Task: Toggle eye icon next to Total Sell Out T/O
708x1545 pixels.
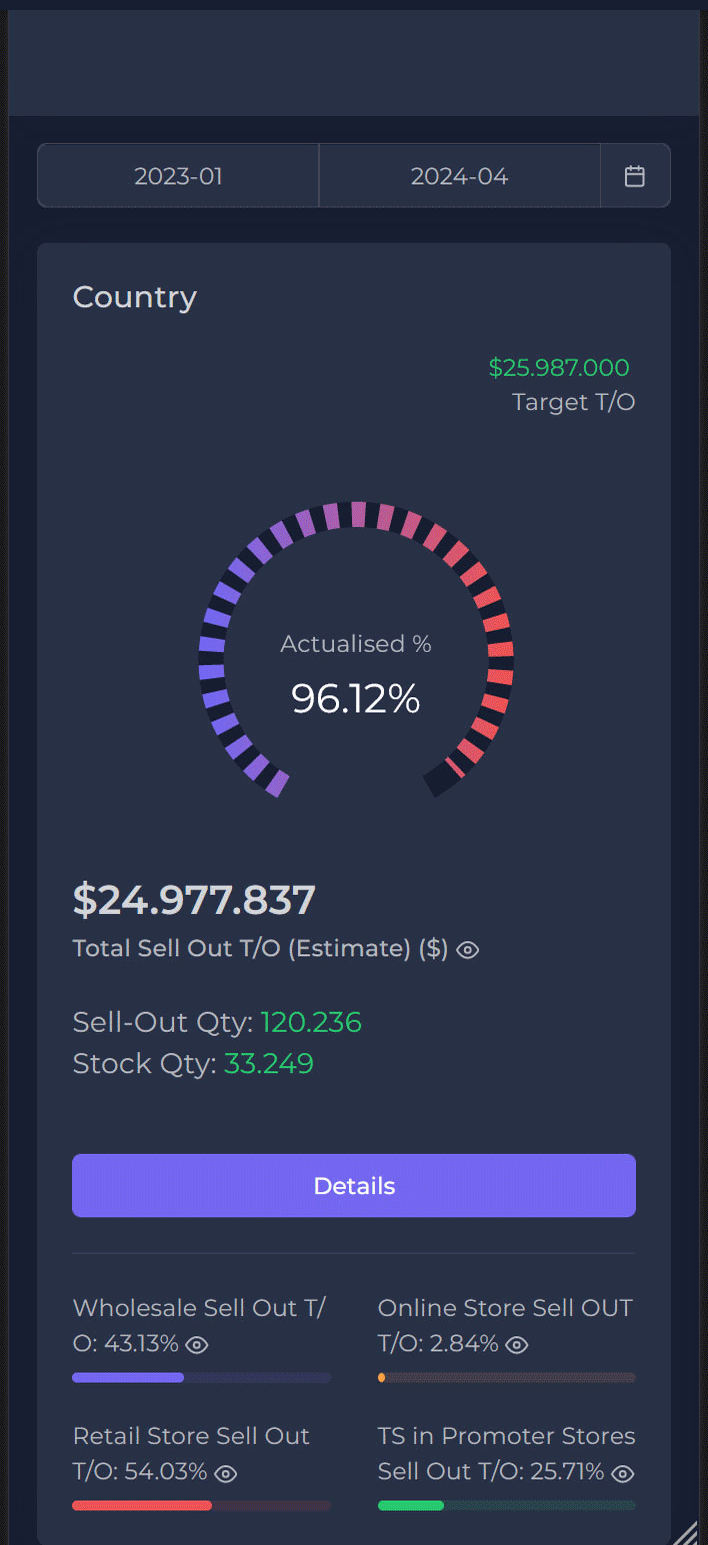Action: coord(468,950)
